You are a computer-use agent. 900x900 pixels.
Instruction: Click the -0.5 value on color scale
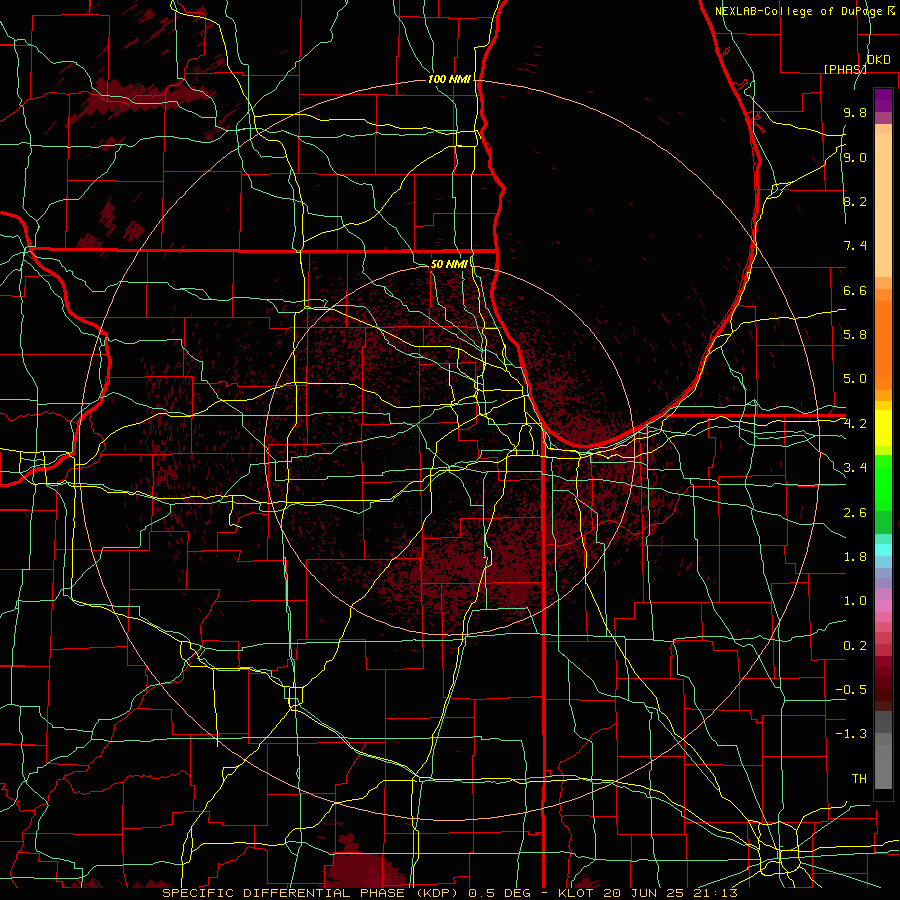pyautogui.click(x=851, y=690)
